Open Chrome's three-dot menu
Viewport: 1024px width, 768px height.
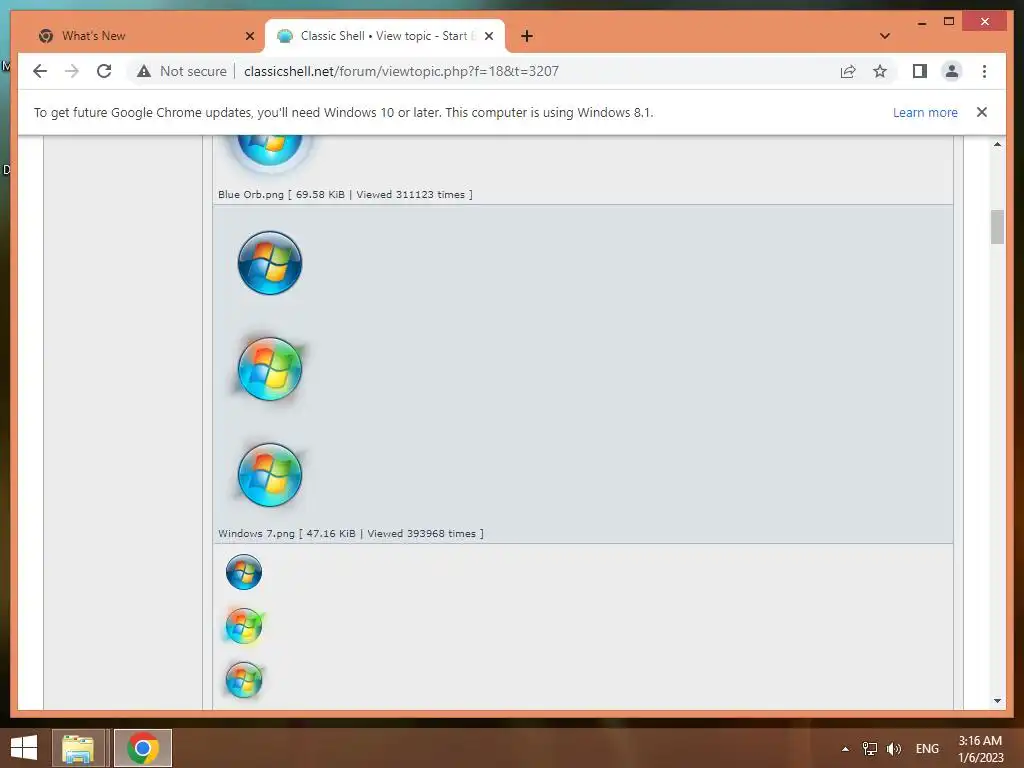tap(984, 71)
